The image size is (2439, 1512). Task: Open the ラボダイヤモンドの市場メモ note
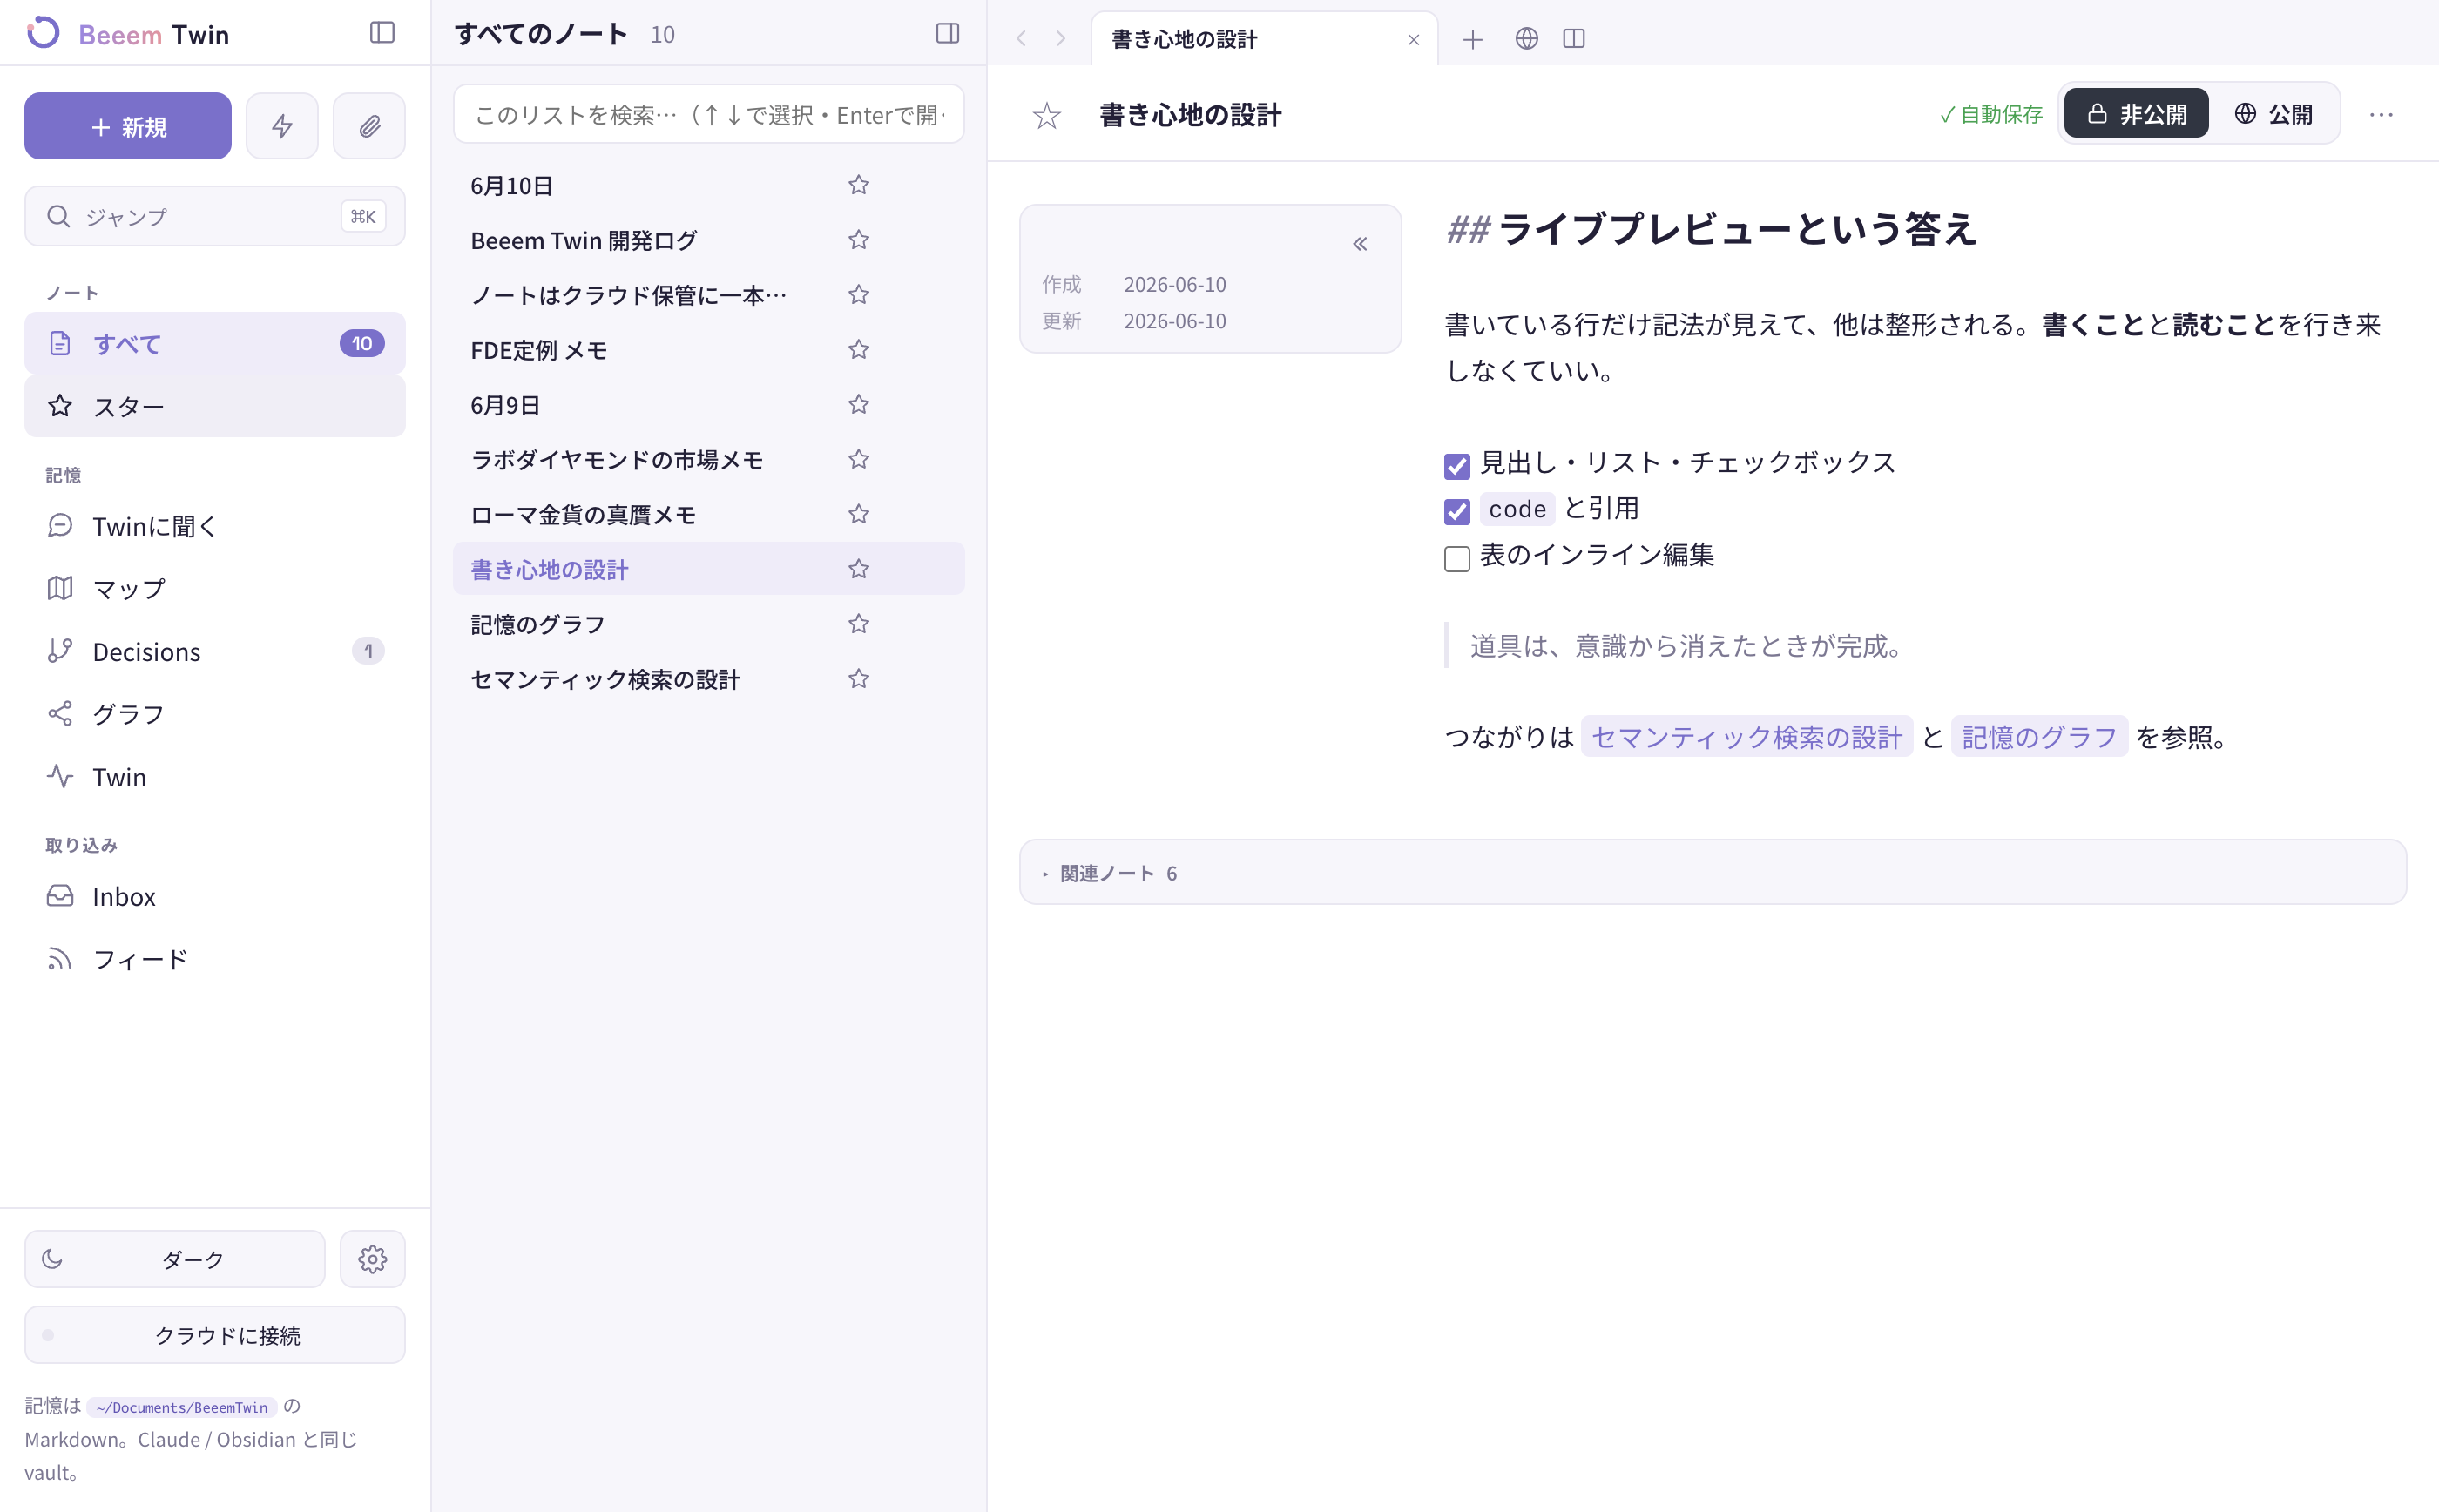pyautogui.click(x=708, y=460)
